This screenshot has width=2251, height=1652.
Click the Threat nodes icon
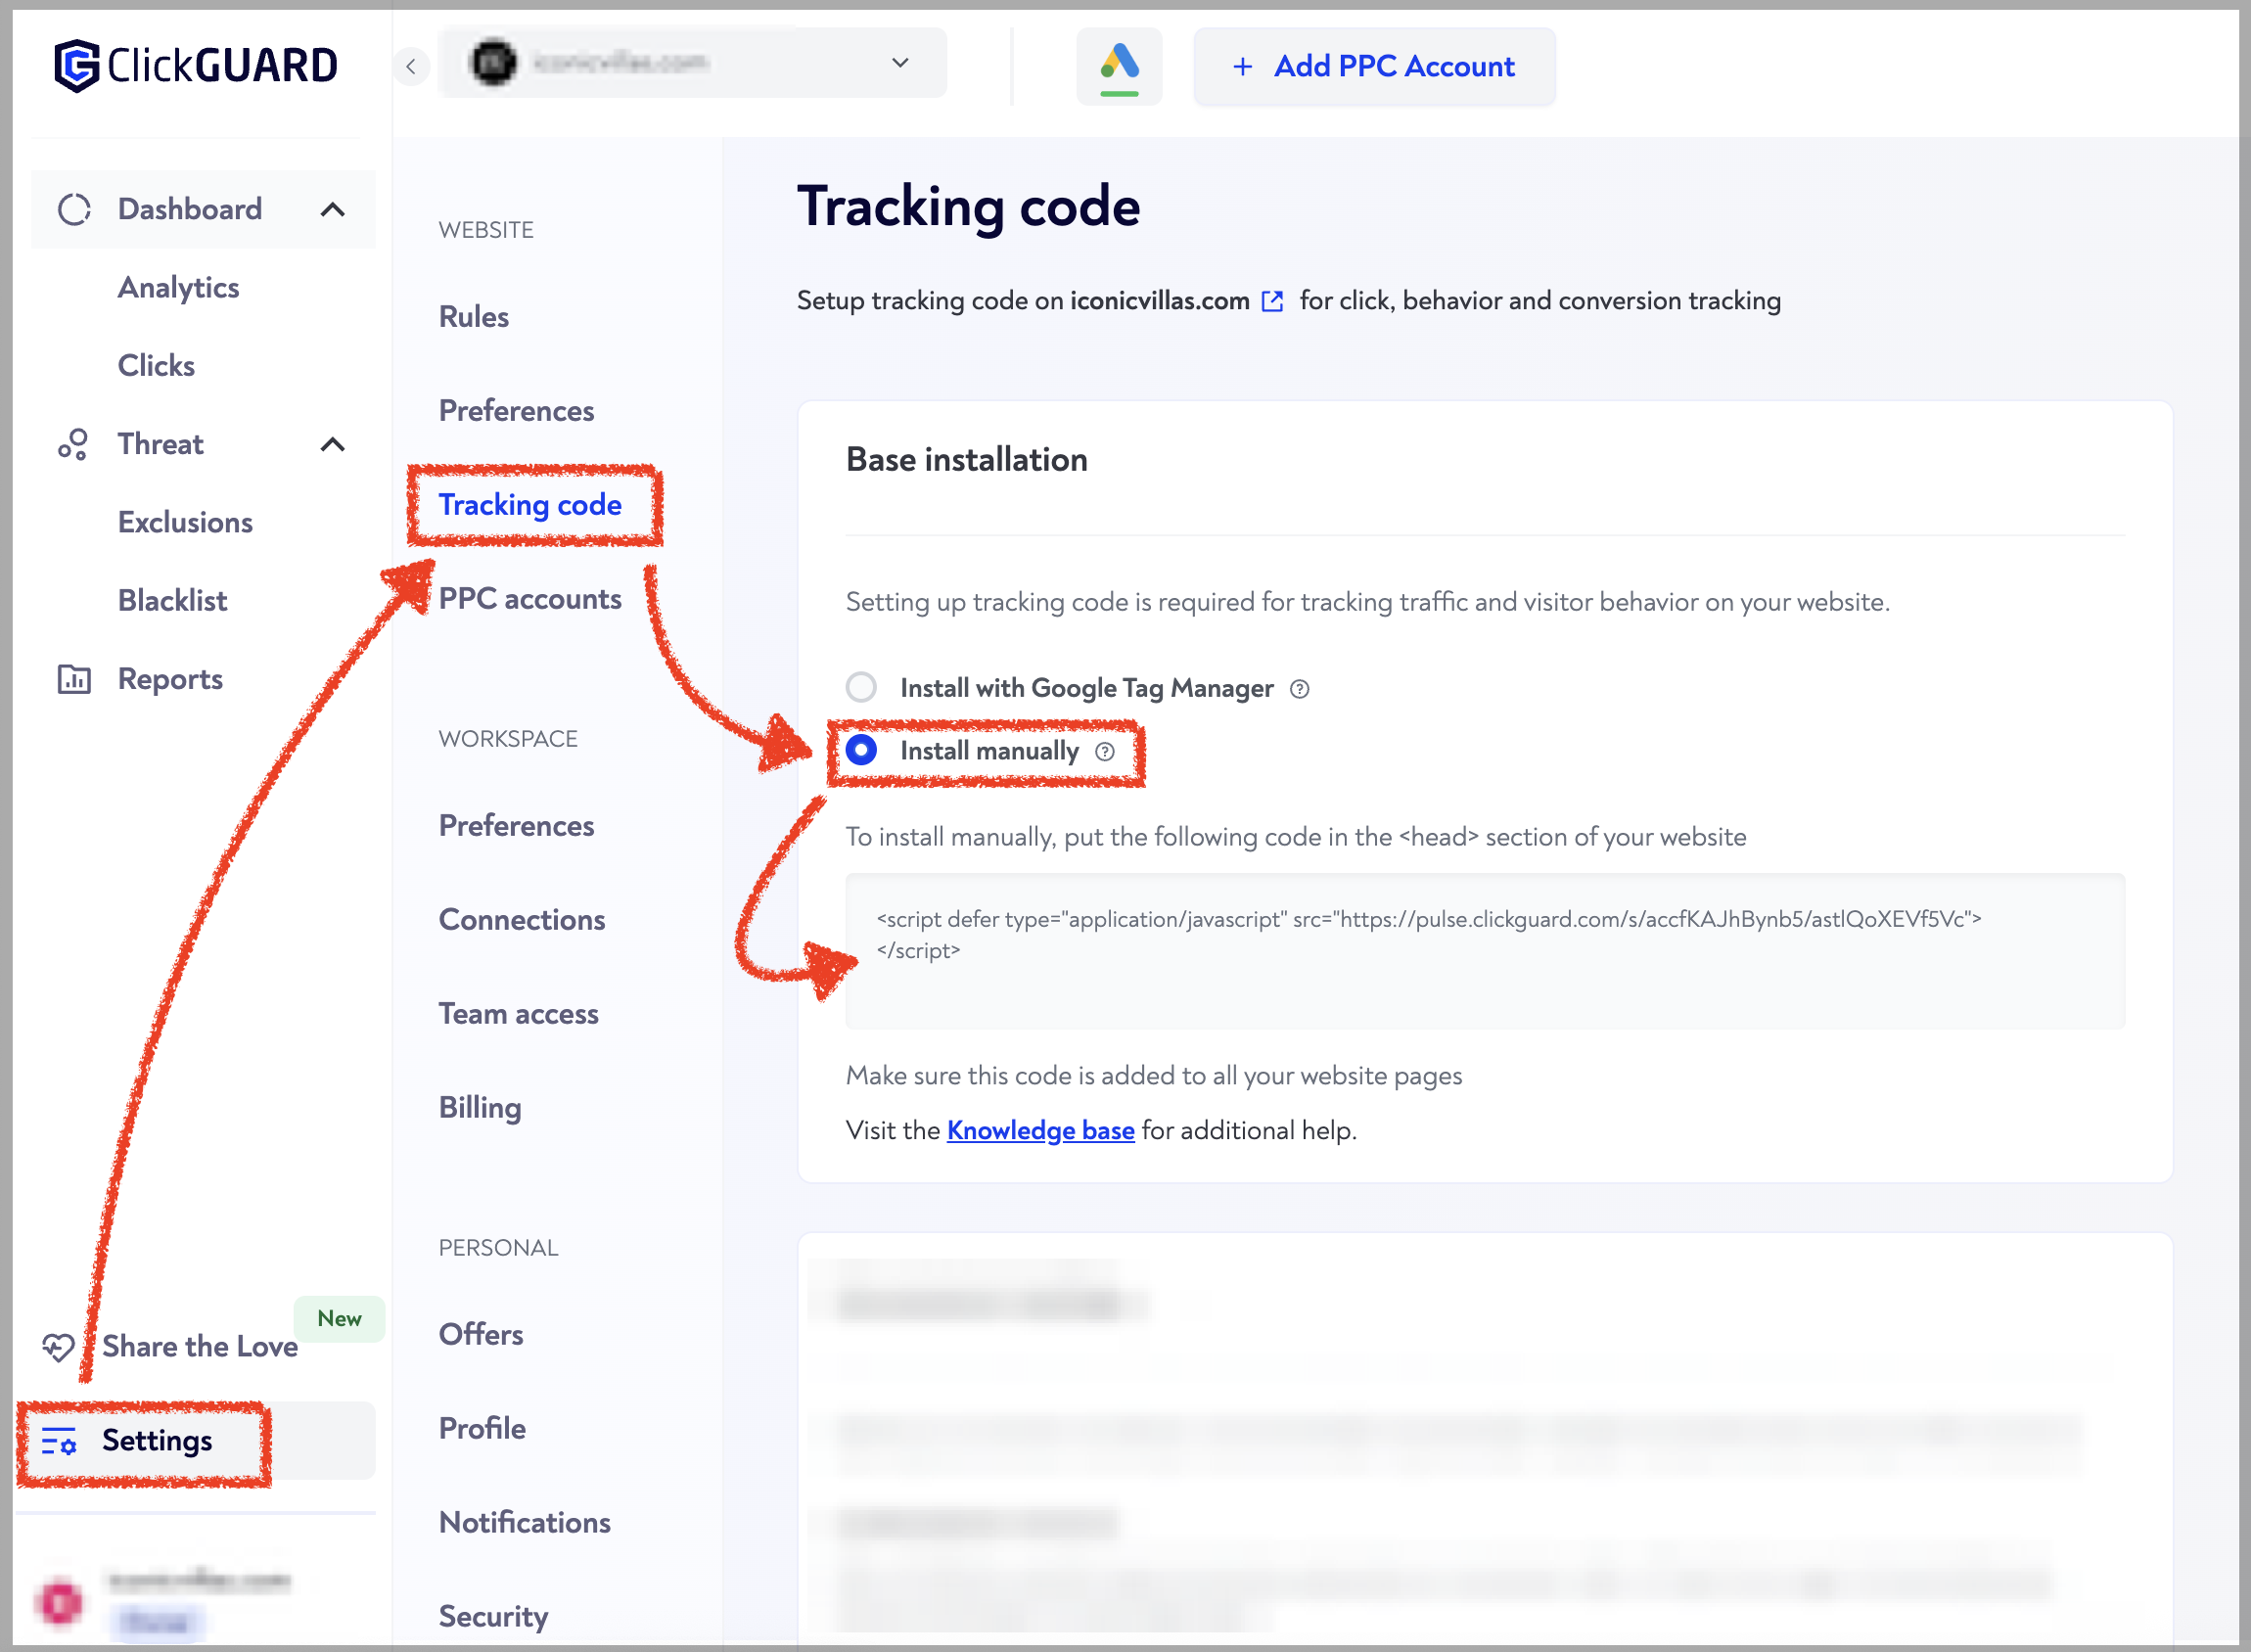[x=73, y=444]
